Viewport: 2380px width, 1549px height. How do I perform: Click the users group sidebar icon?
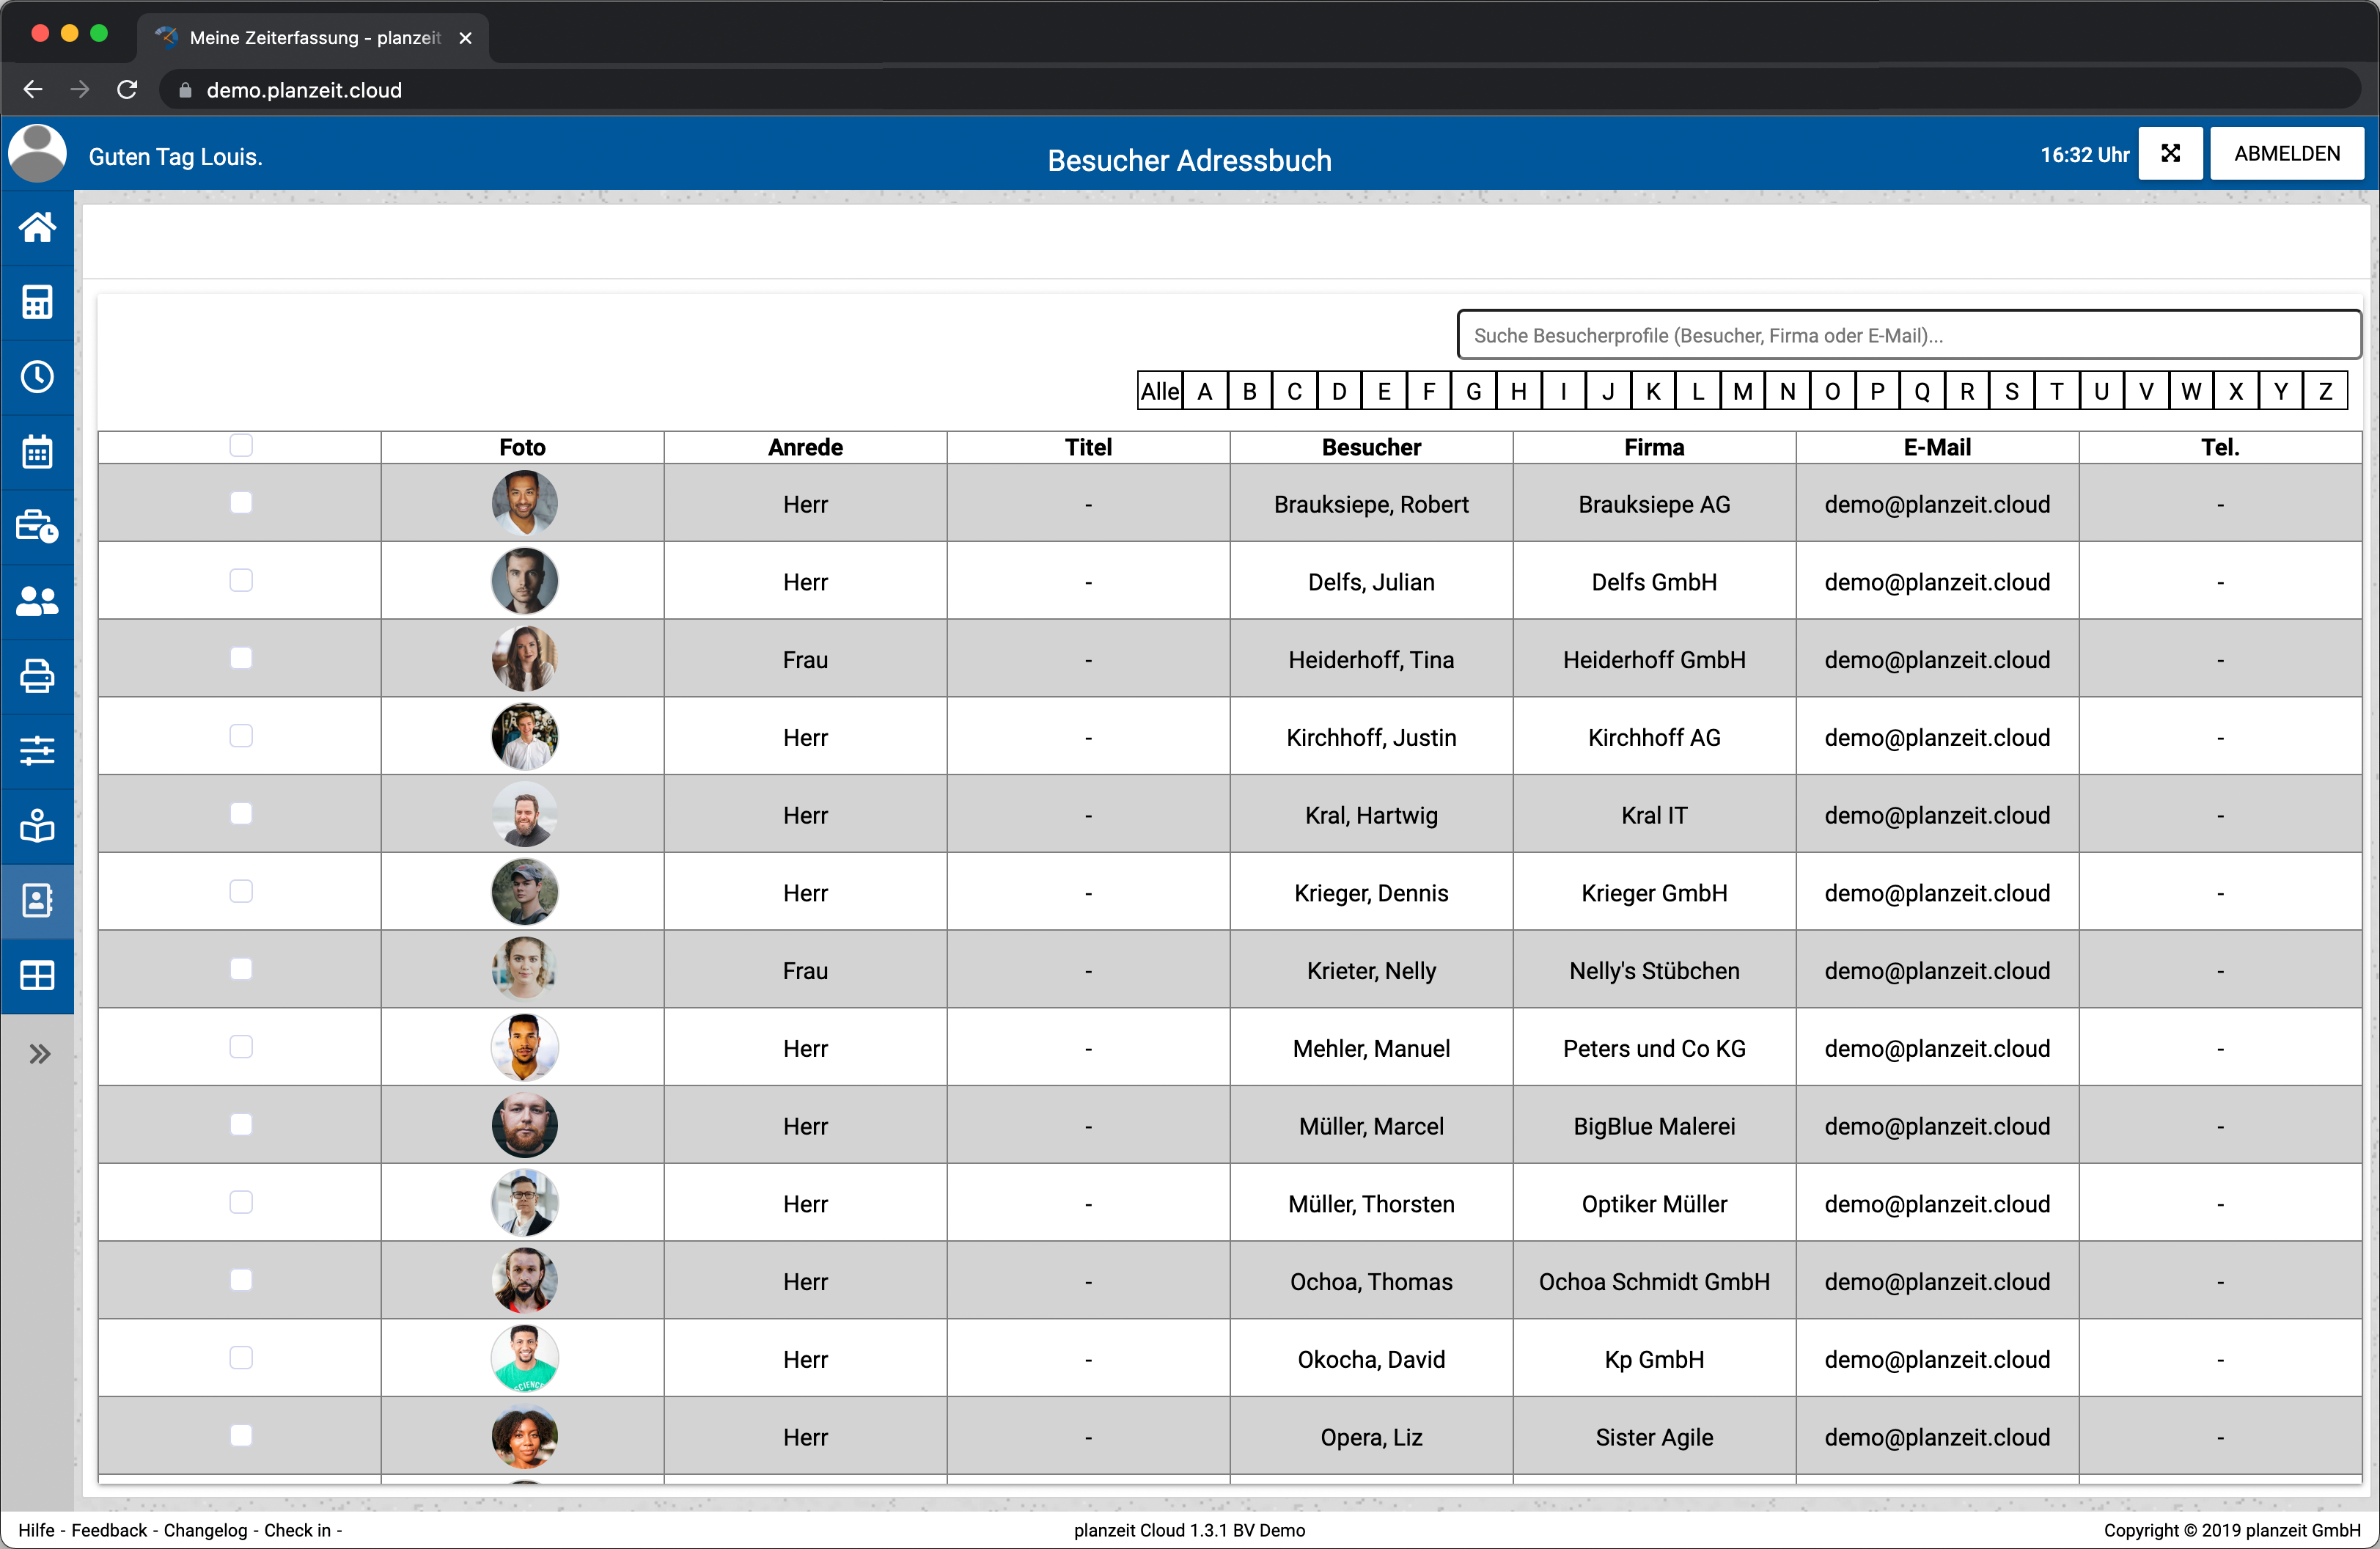point(37,601)
